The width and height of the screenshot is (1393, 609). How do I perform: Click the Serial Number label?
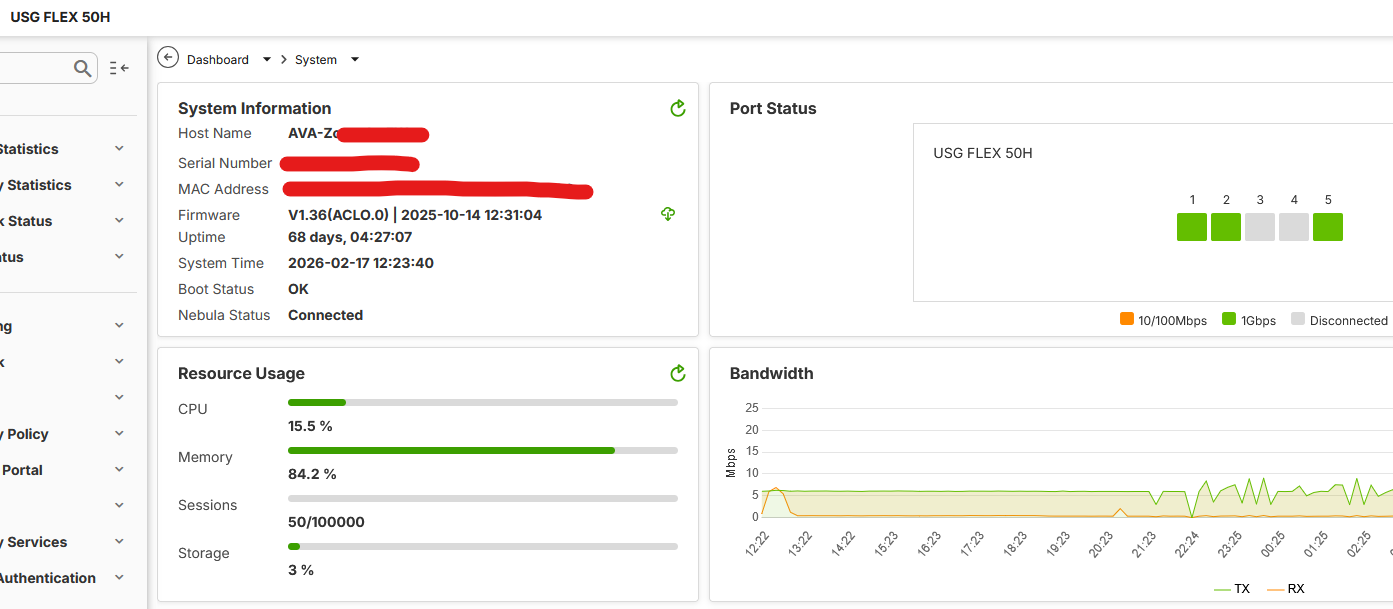coord(225,163)
